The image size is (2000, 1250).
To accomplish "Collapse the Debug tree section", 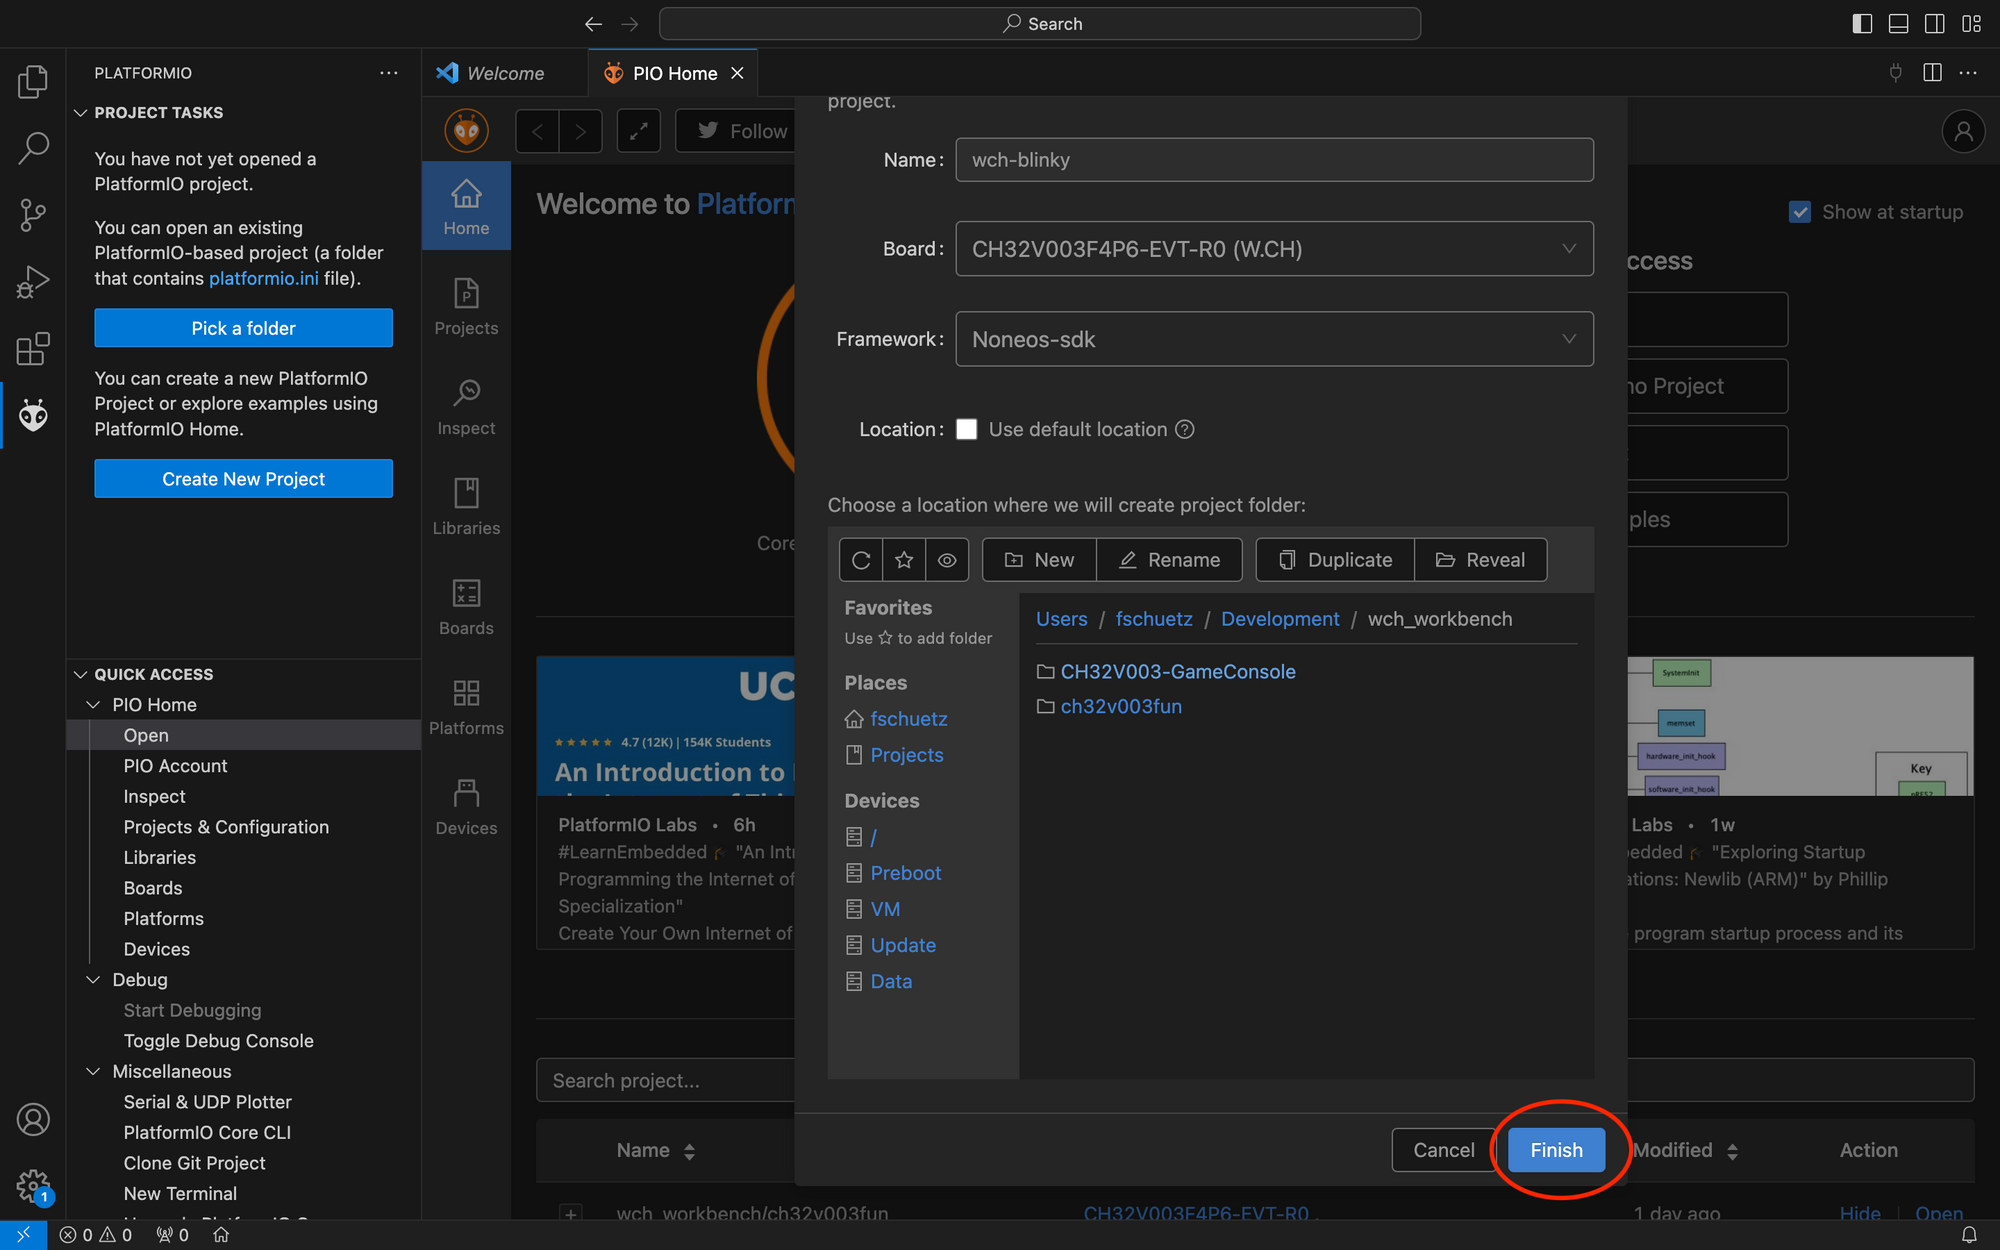I will click(93, 980).
